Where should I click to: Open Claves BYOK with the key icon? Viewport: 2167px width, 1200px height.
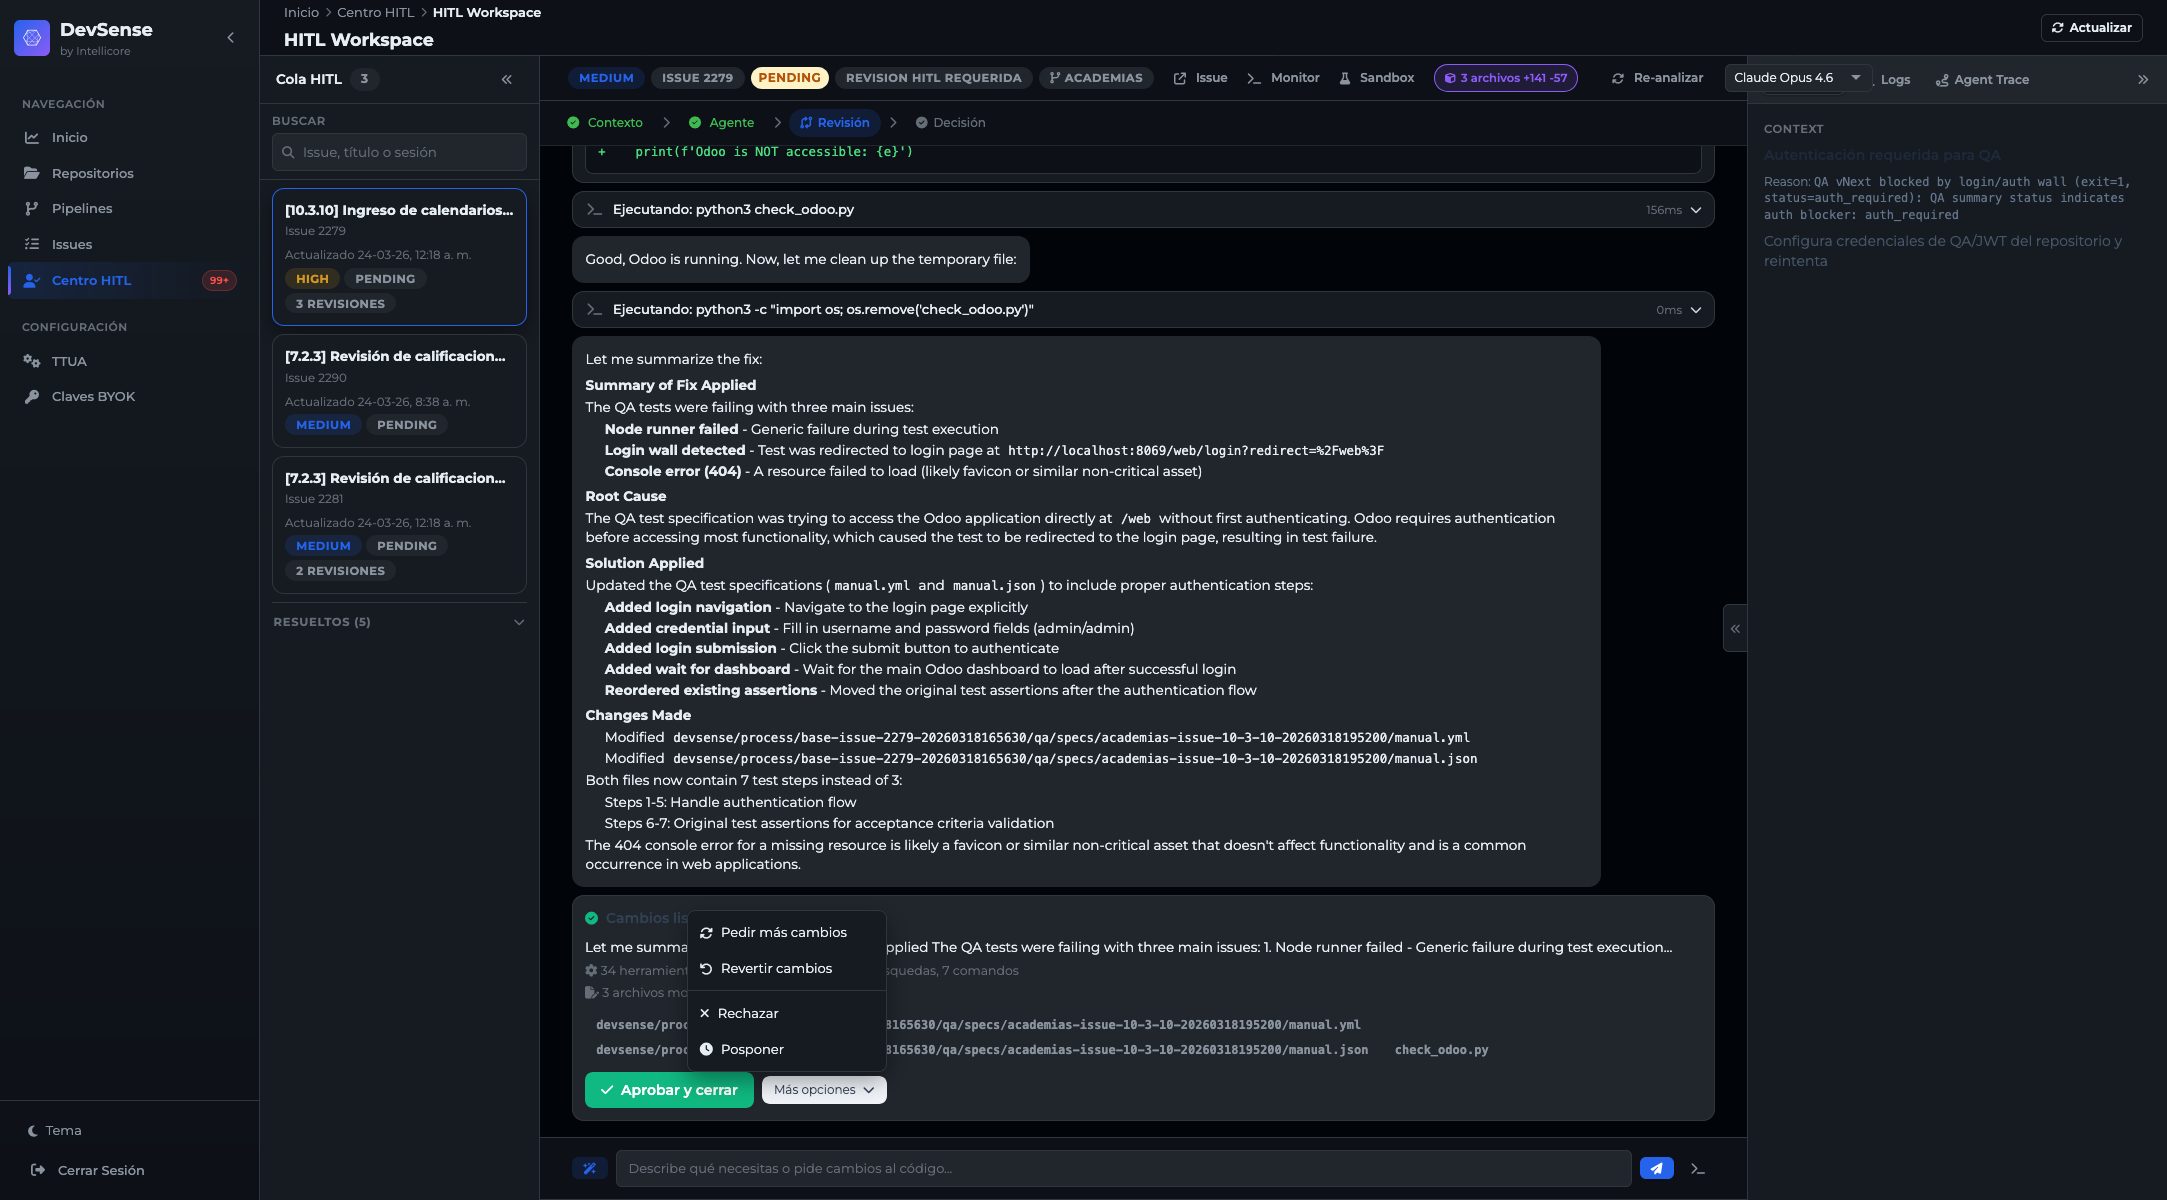[x=93, y=396]
